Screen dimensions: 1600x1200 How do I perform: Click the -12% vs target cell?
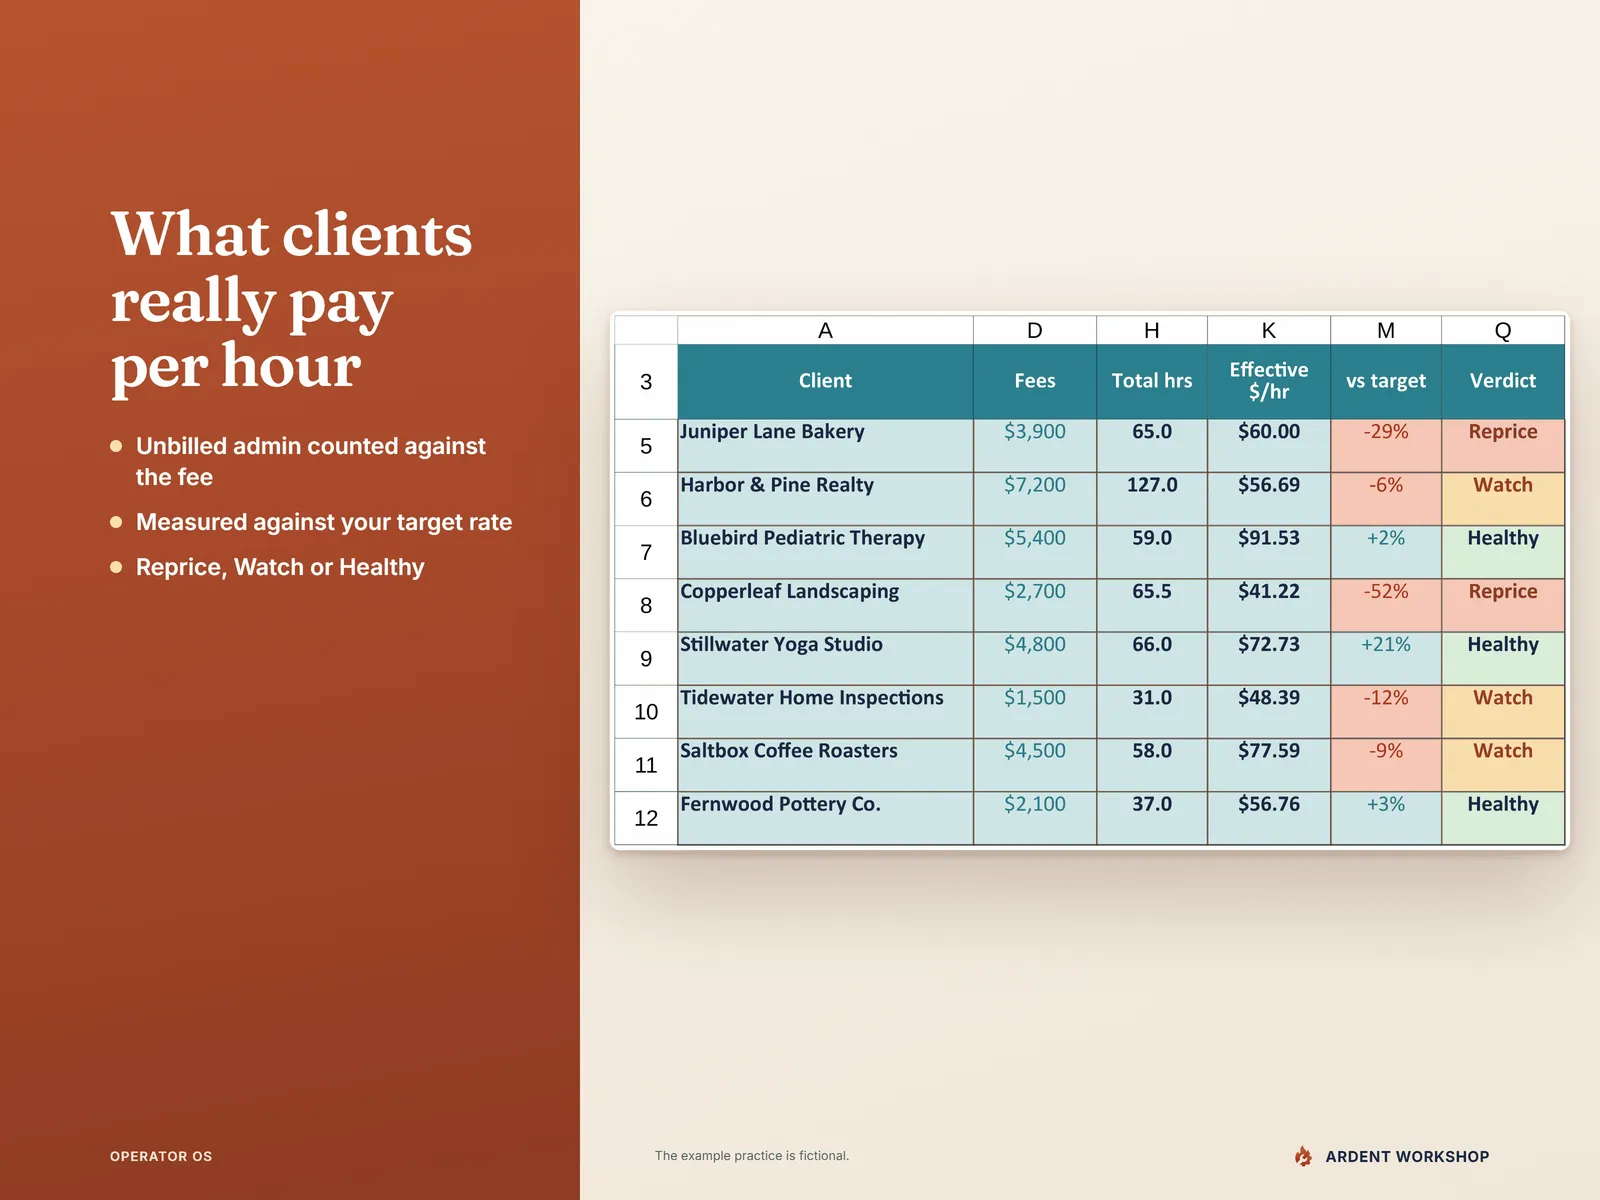point(1386,712)
